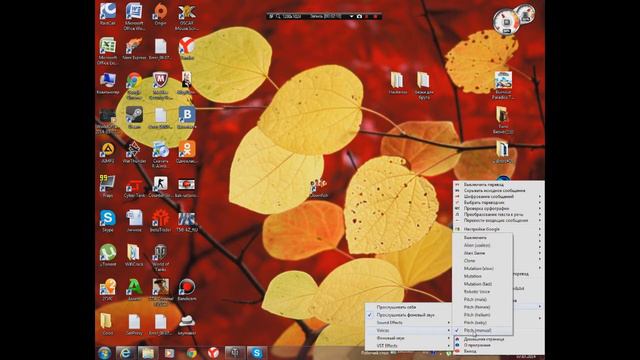Click "Выход" to exit the program
This screenshot has width=640, height=360.
(499, 351)
